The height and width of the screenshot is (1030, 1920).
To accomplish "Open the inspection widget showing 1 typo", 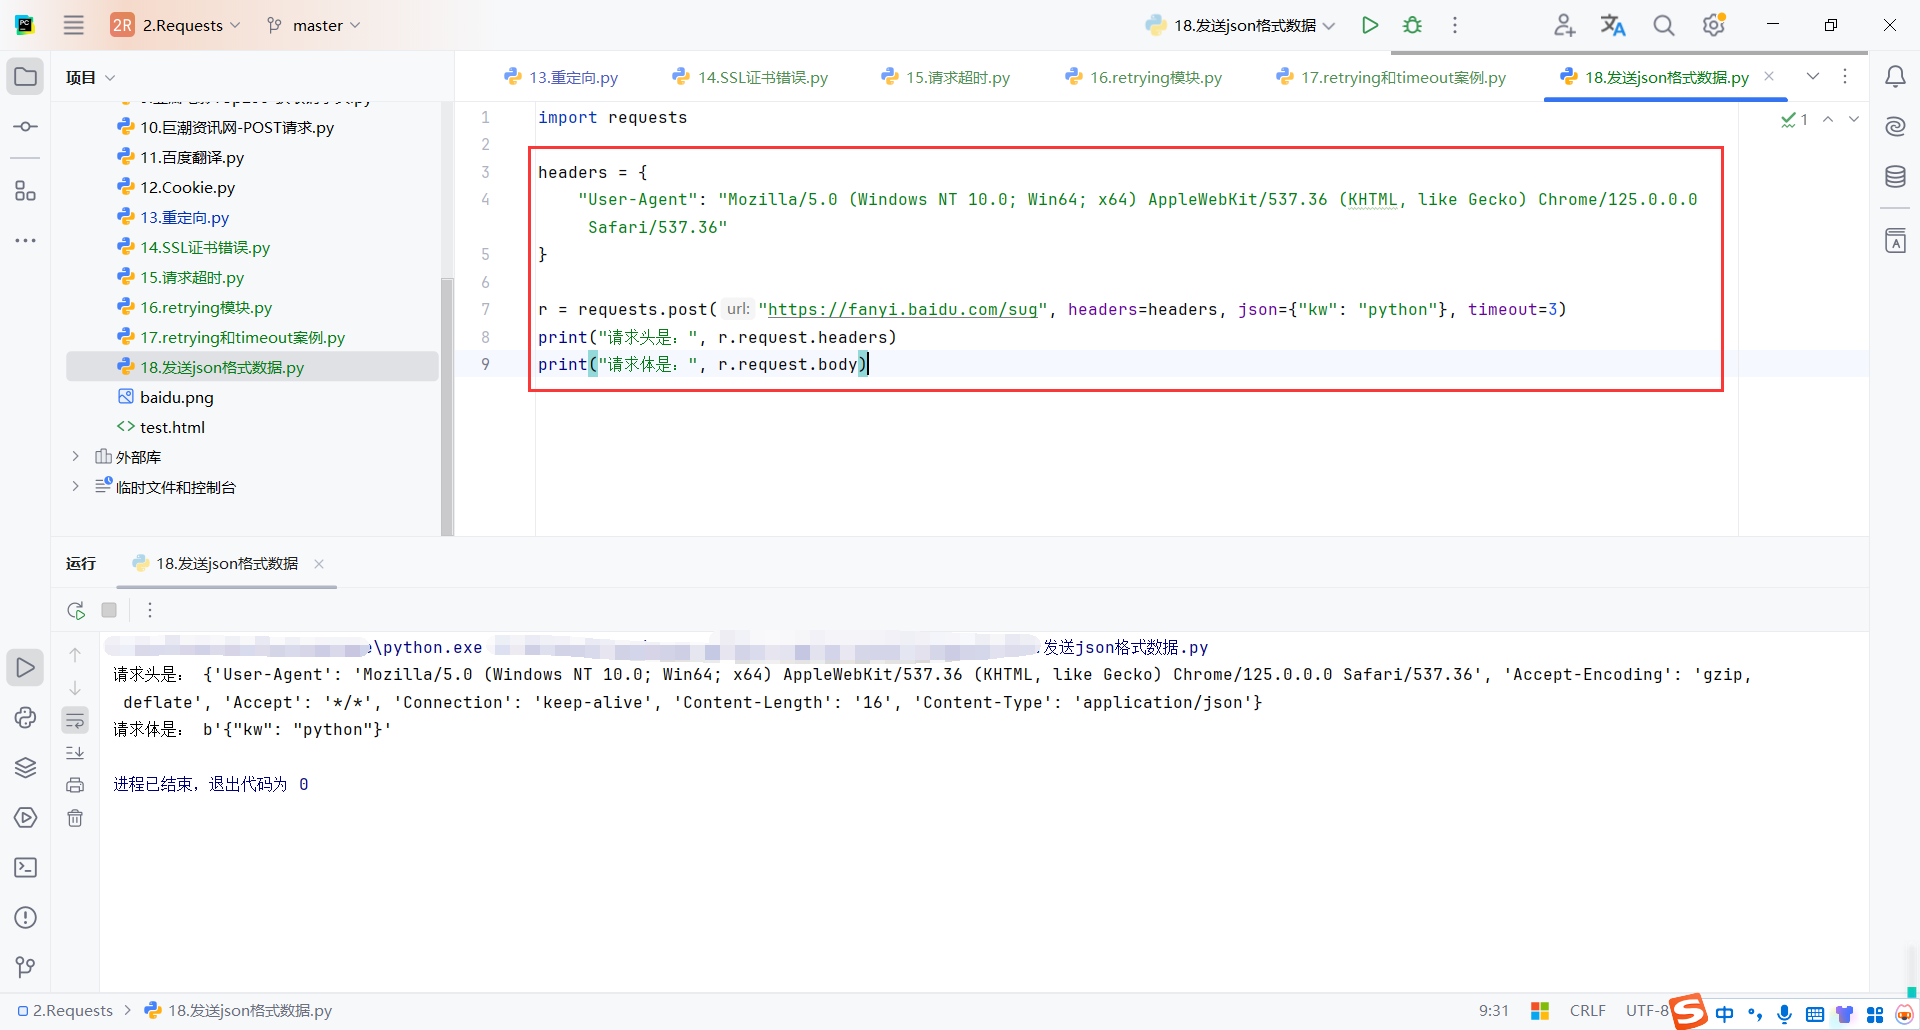I will click(1794, 120).
